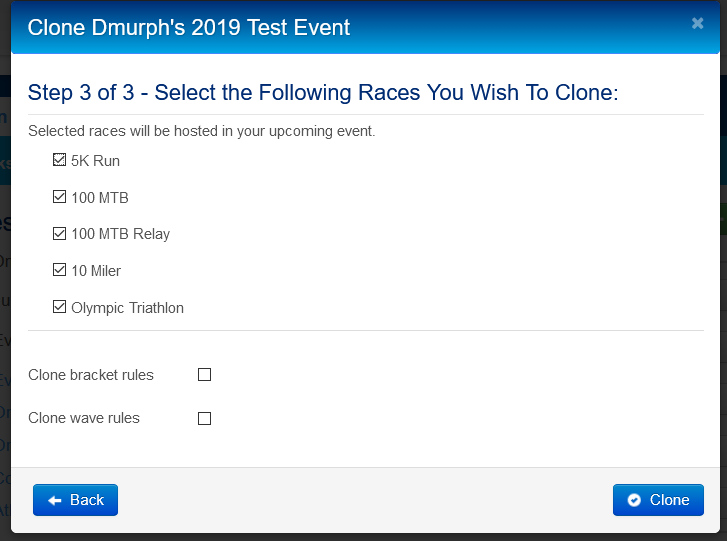Go back with the Back button

pyautogui.click(x=76, y=500)
